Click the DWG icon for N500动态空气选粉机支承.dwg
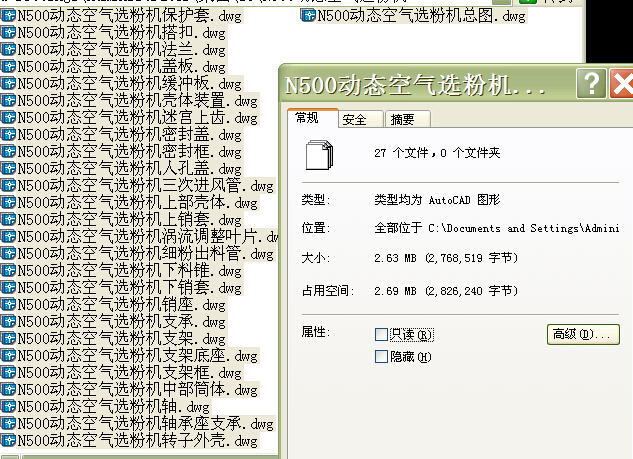633x459 pixels. pyautogui.click(x=8, y=321)
